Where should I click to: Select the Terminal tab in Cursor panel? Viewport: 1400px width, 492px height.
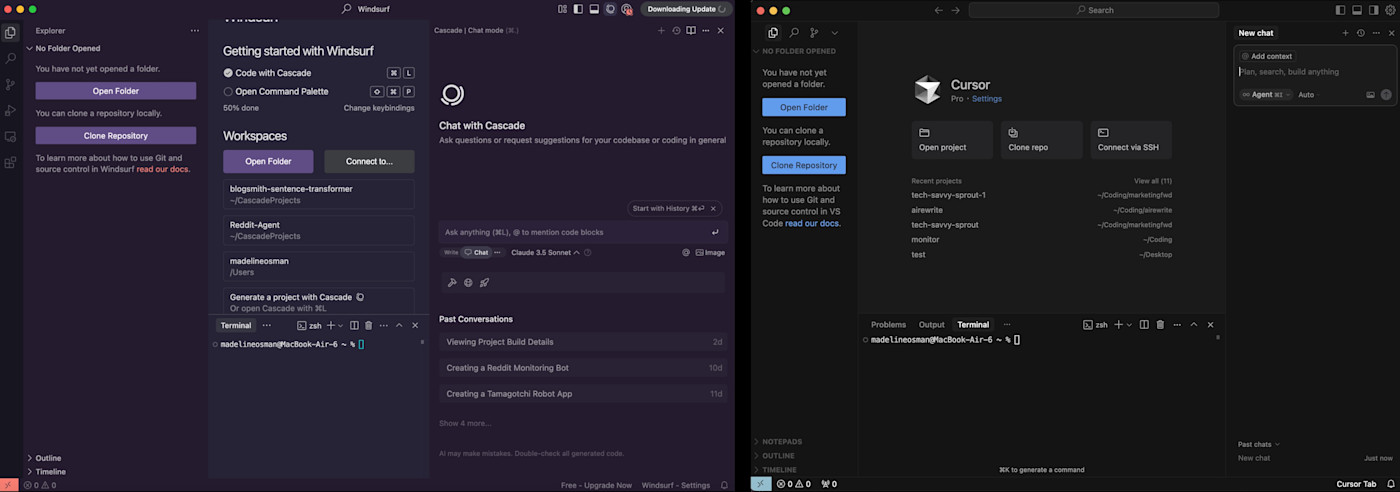[973, 324]
